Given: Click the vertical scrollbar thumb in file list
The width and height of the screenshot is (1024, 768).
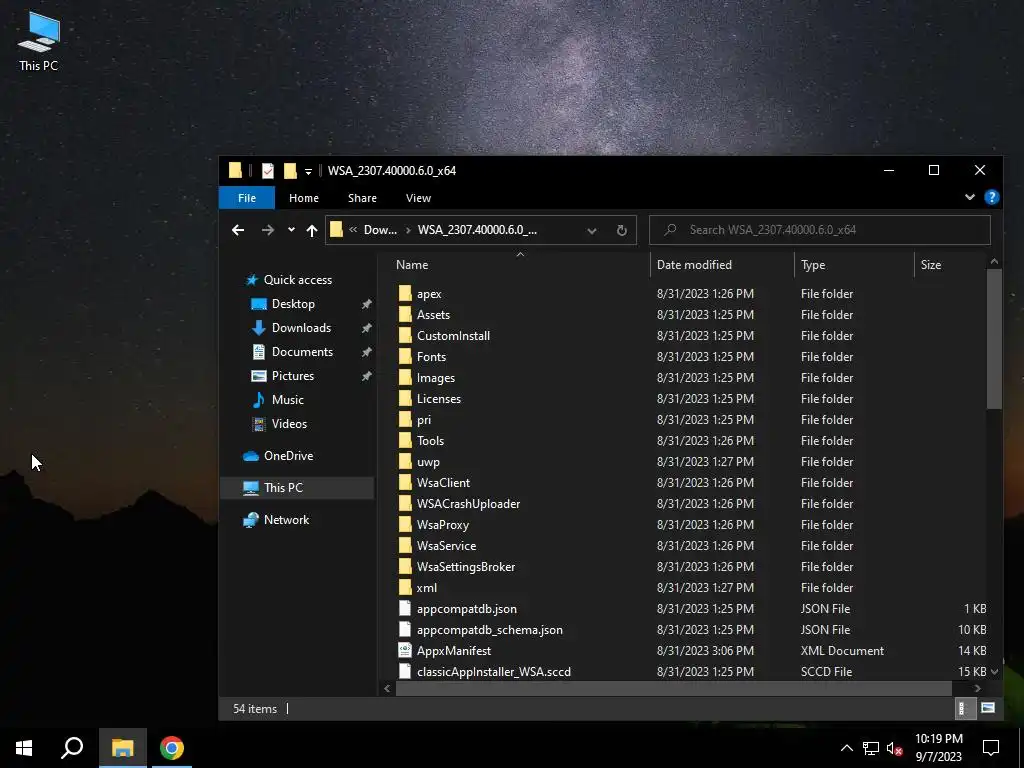Looking at the screenshot, I should (994, 338).
